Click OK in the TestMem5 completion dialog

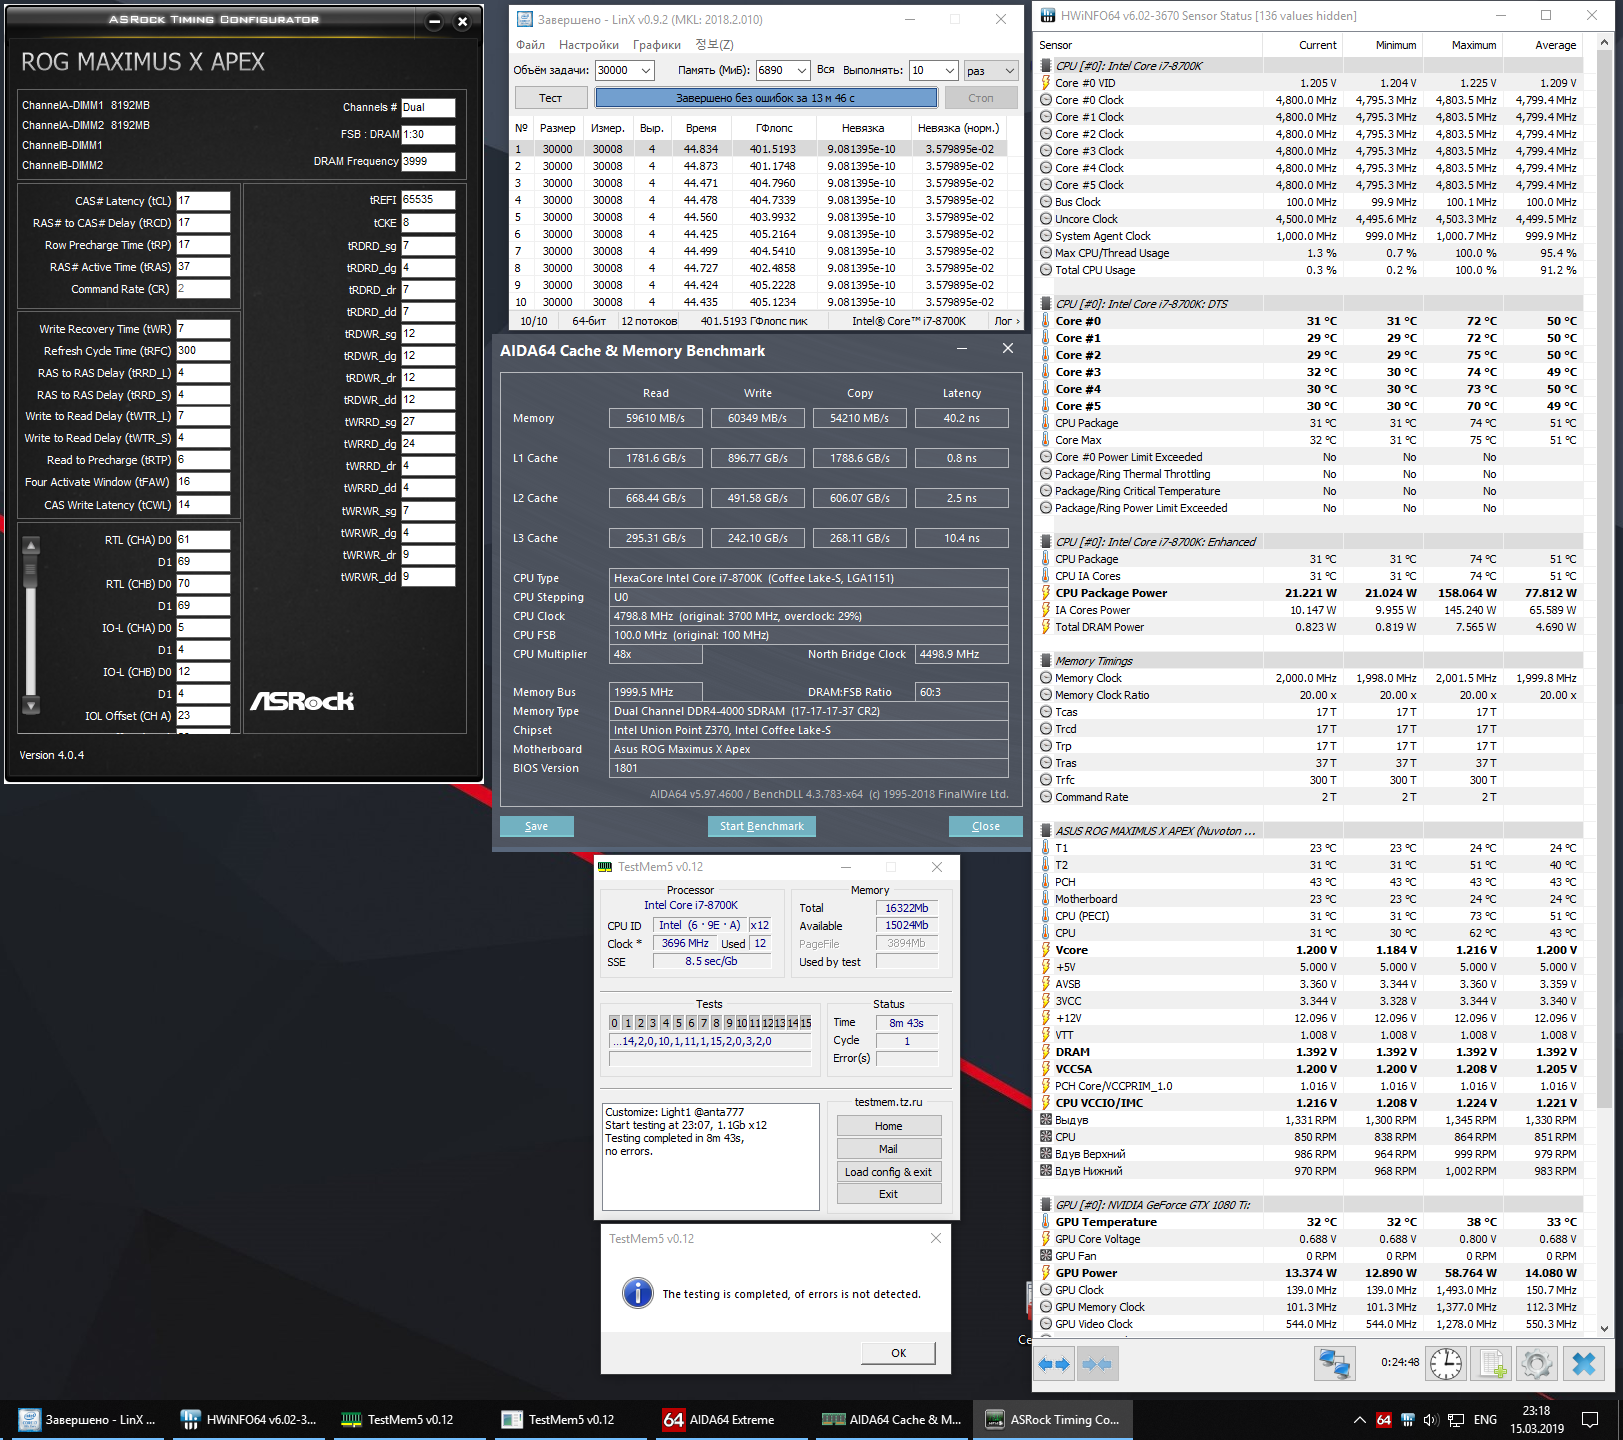[x=899, y=1353]
